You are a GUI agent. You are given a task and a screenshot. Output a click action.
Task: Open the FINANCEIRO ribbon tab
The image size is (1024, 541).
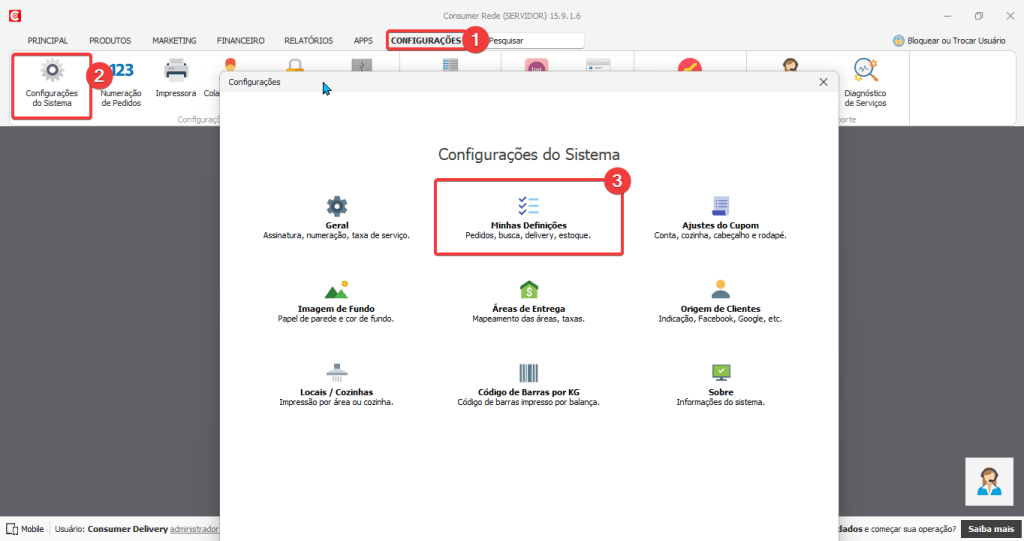pyautogui.click(x=240, y=41)
